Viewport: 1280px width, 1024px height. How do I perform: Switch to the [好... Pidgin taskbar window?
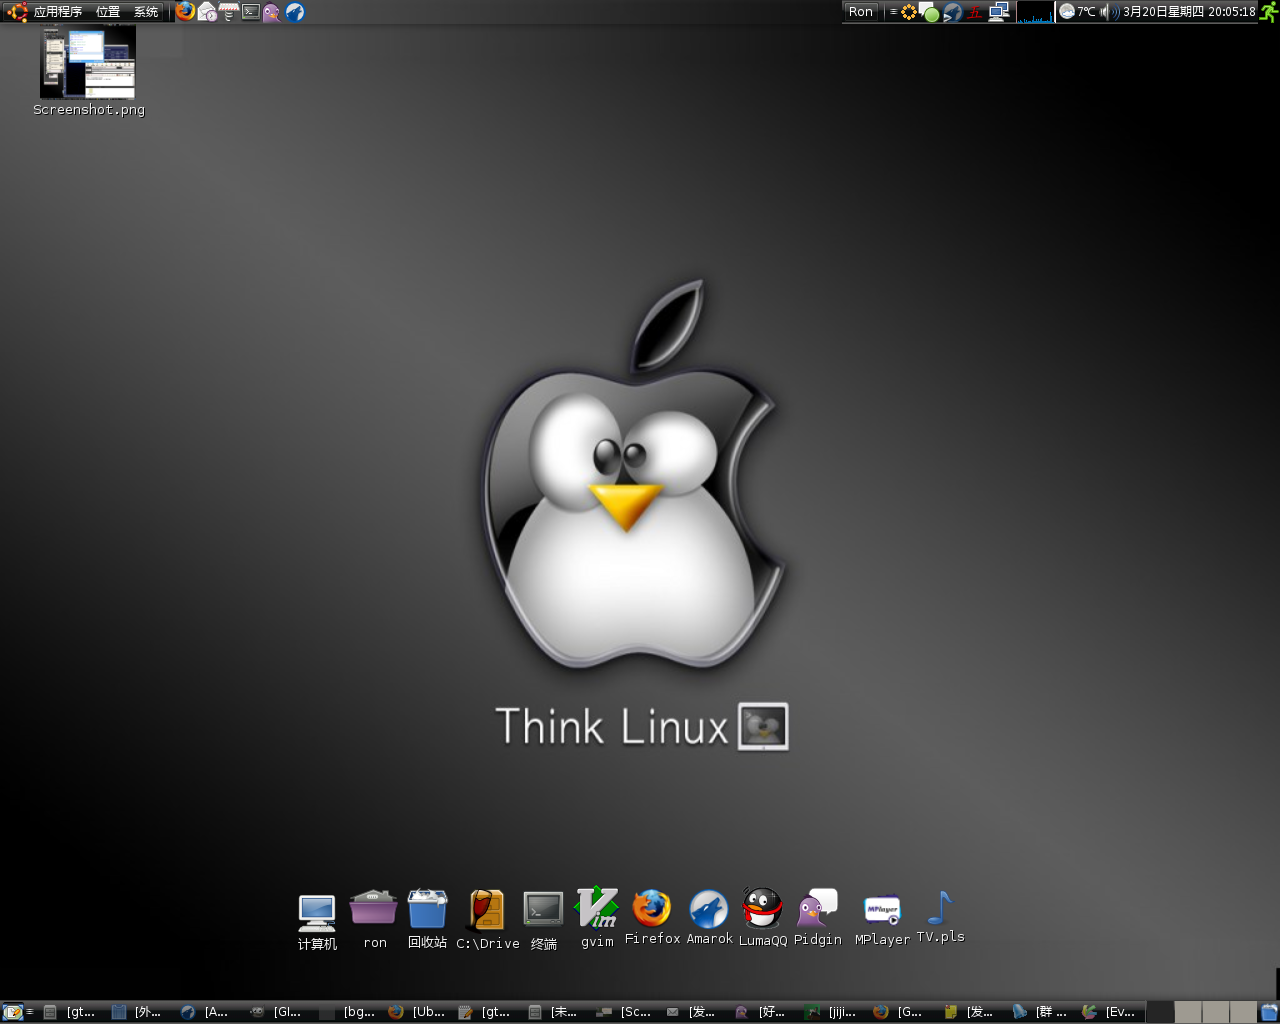(763, 1012)
